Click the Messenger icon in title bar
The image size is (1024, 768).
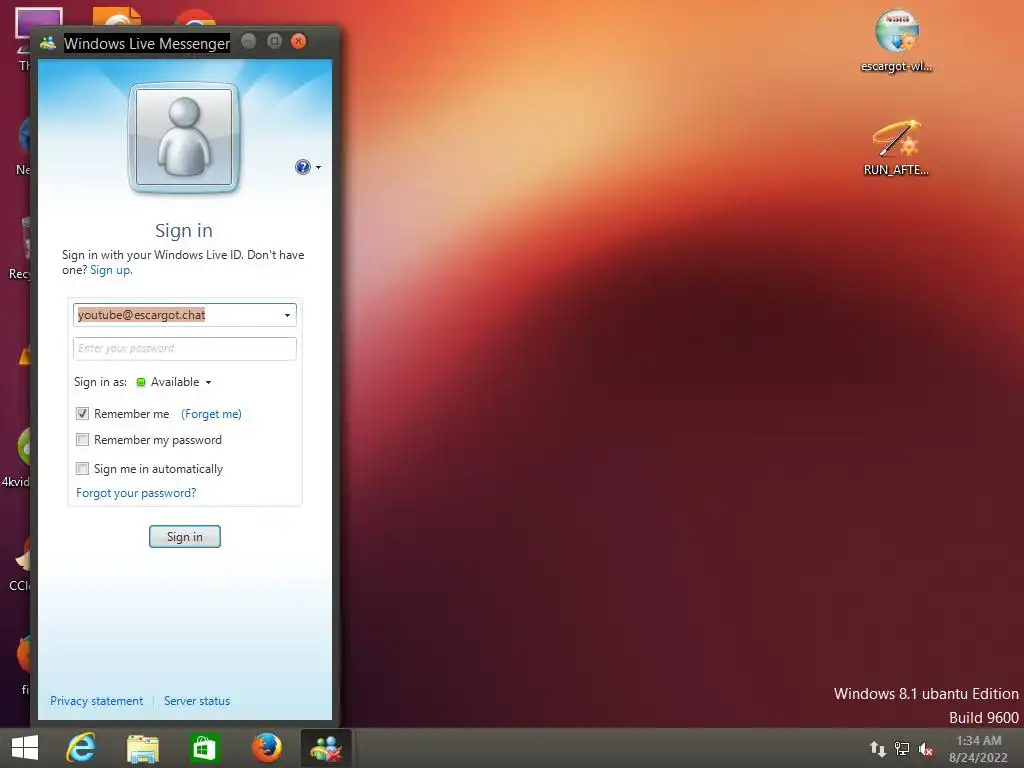[x=48, y=43]
